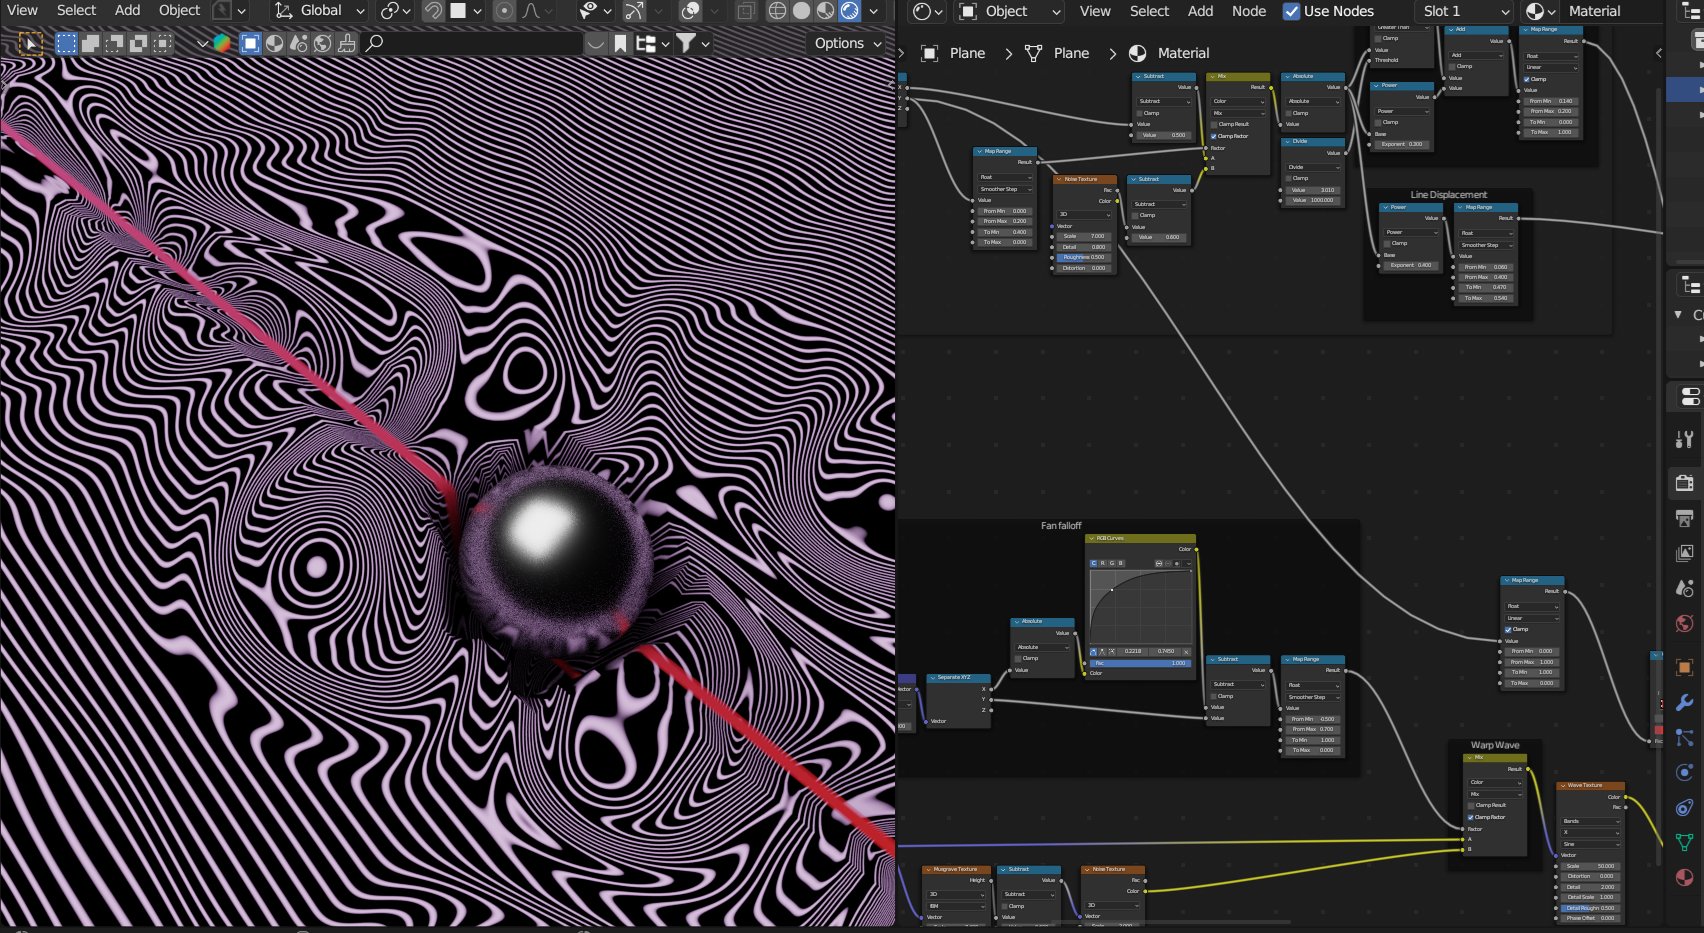The height and width of the screenshot is (933, 1704).
Task: Adjust Scale 50.000 field in Wave Texture node
Action: click(1590, 866)
